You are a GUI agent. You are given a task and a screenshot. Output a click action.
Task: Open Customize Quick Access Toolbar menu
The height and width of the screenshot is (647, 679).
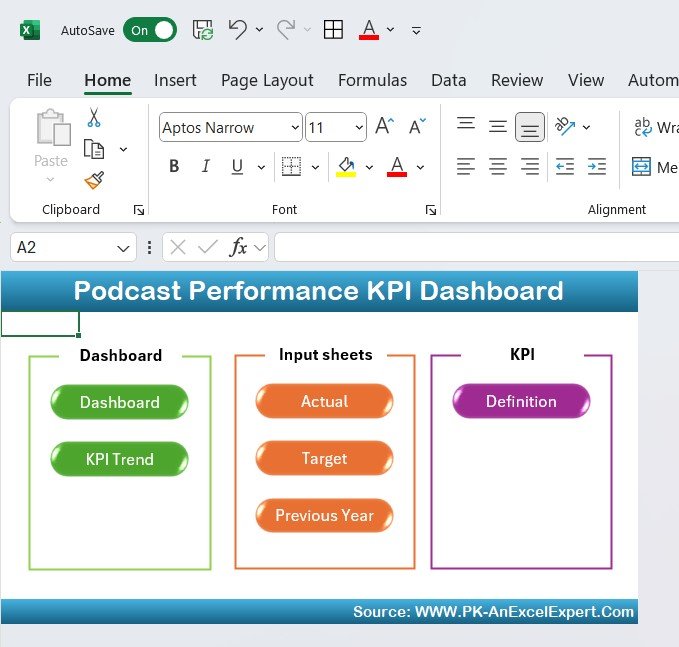(x=416, y=30)
